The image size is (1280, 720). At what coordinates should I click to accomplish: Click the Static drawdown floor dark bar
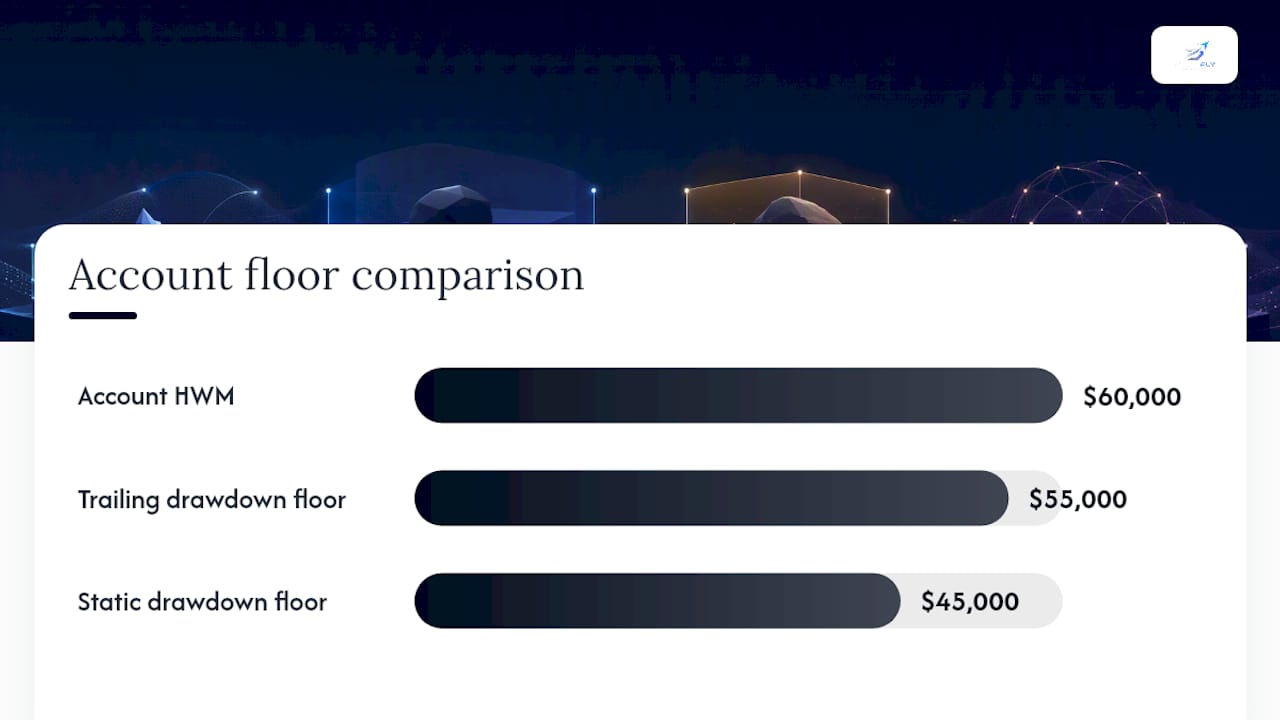coord(657,601)
